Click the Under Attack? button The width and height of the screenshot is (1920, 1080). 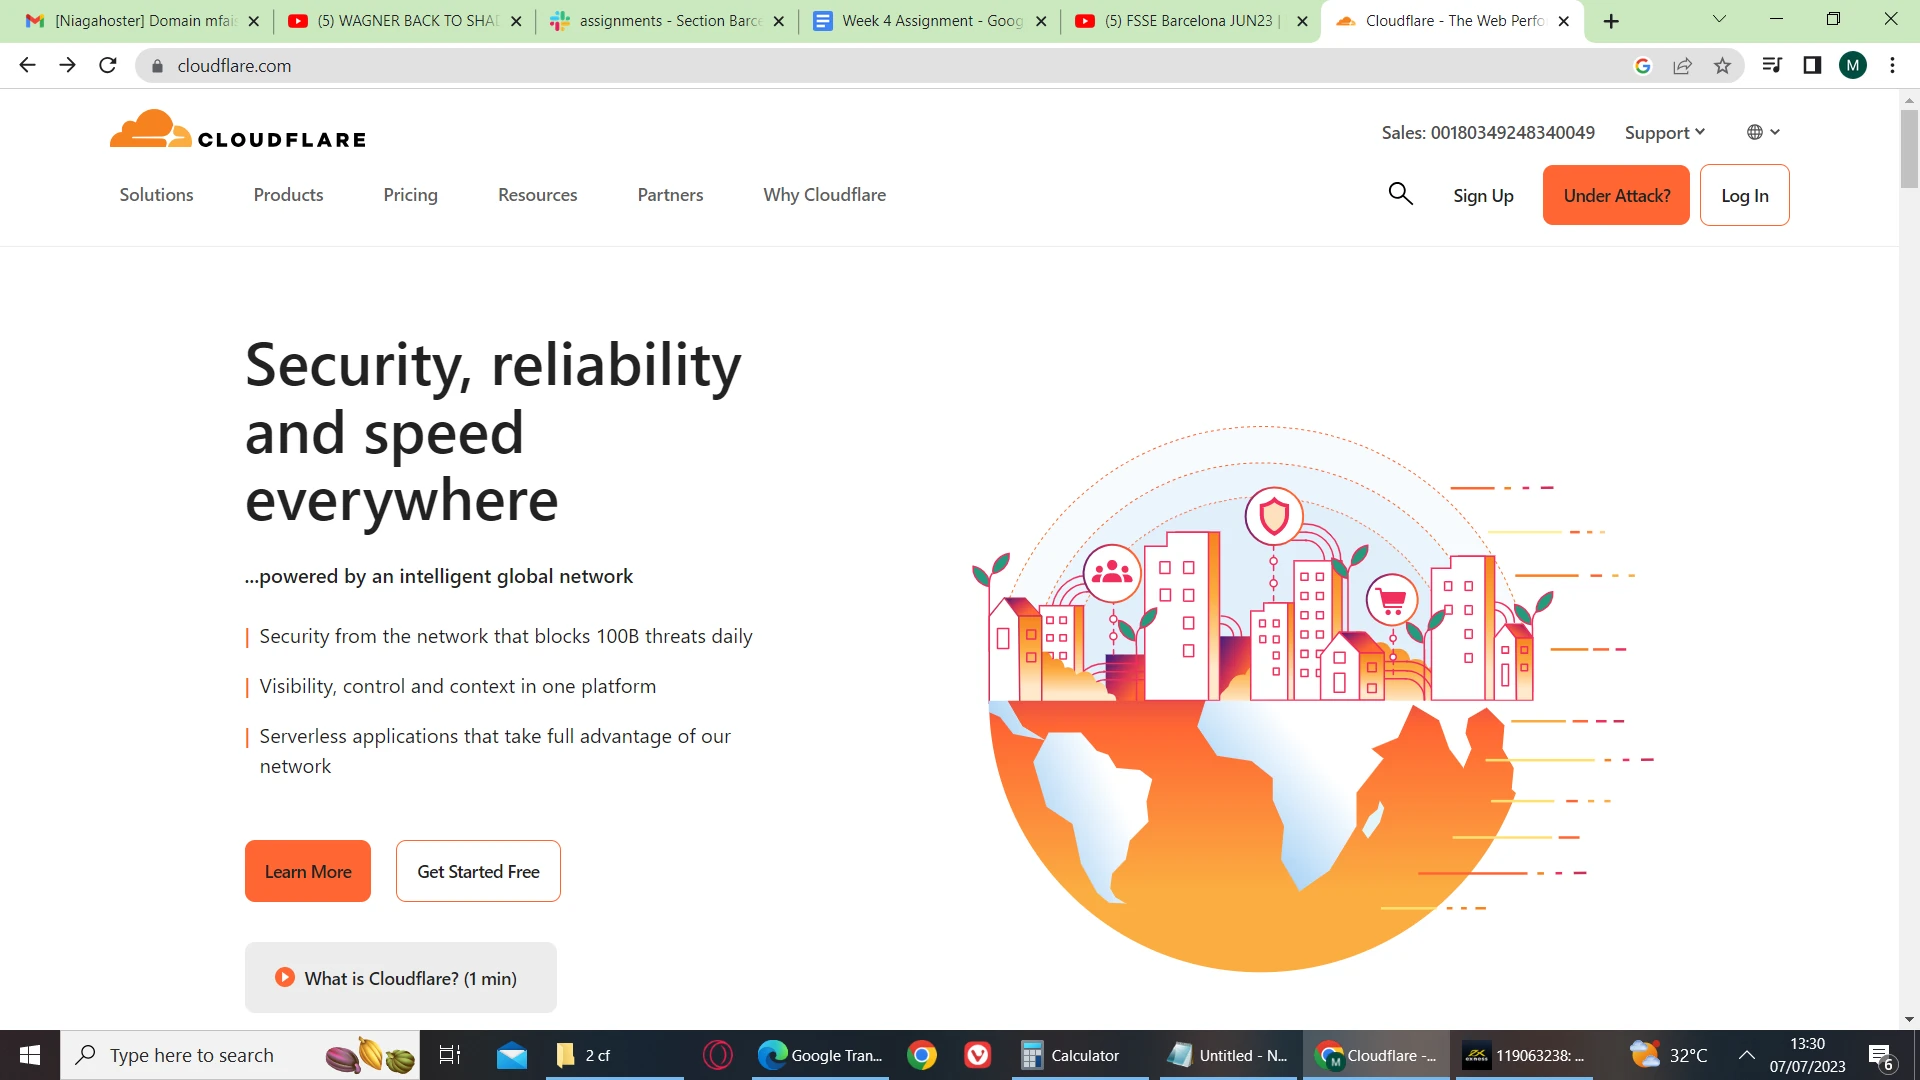1616,196
